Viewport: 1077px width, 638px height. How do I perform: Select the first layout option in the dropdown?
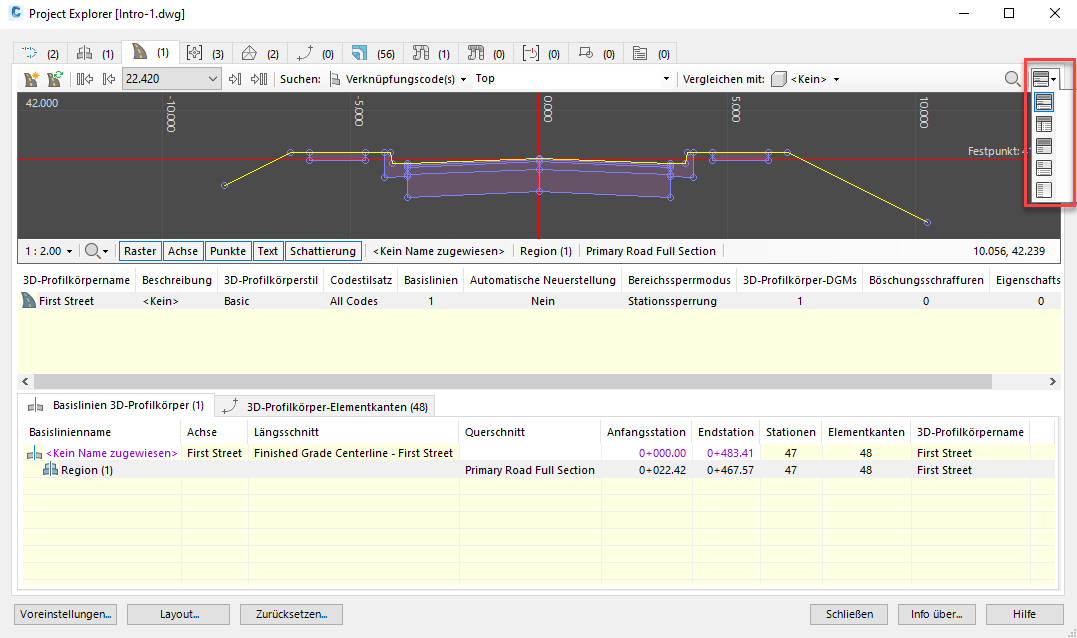point(1043,102)
